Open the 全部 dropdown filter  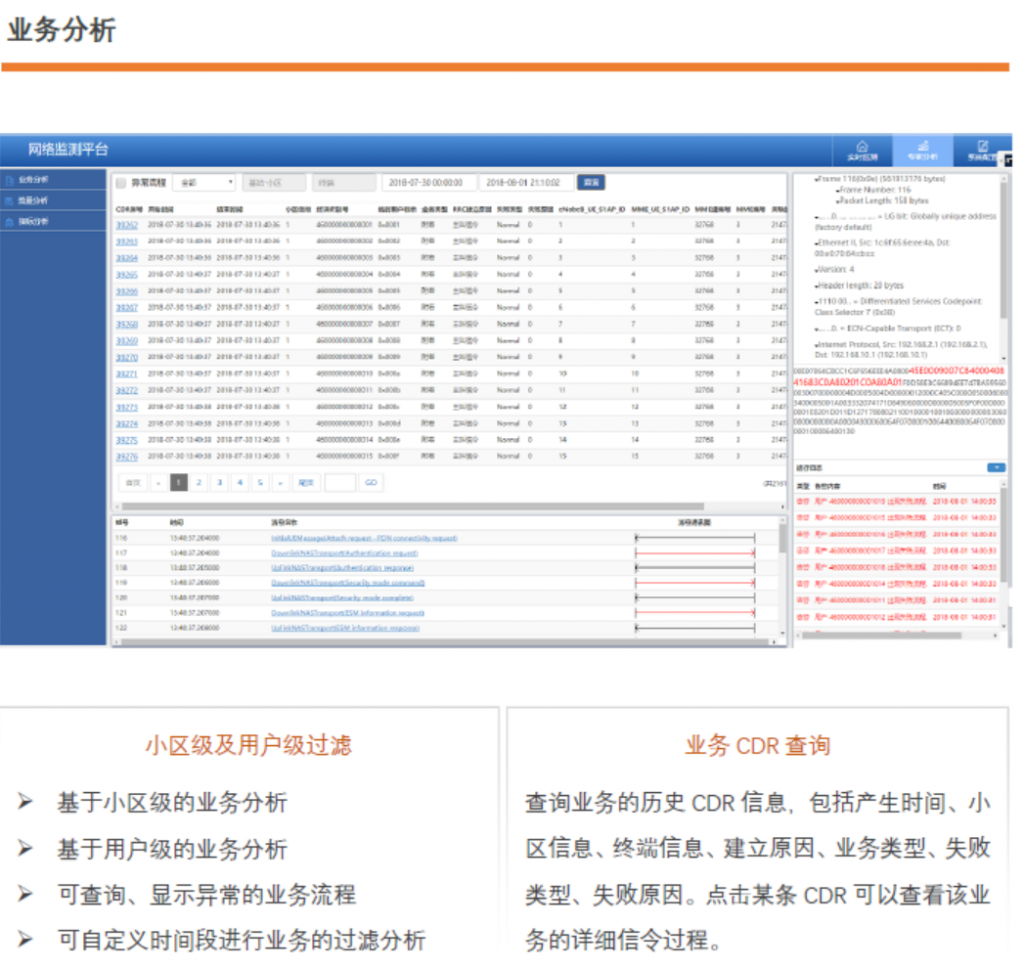pos(205,183)
